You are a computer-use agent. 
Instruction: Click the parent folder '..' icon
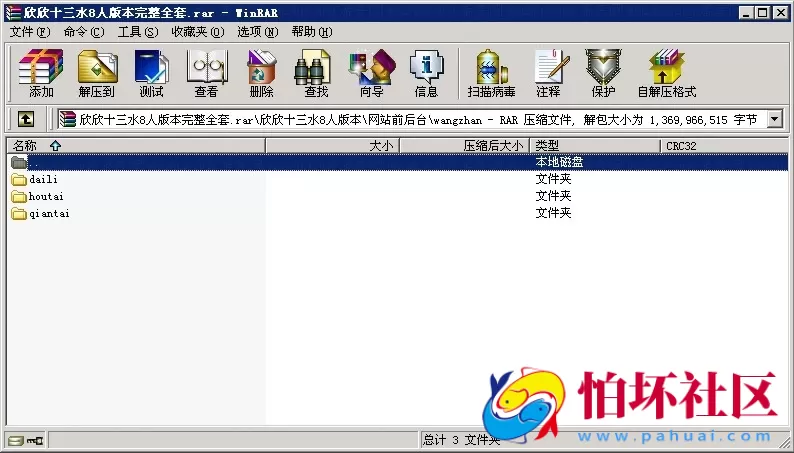[19, 162]
